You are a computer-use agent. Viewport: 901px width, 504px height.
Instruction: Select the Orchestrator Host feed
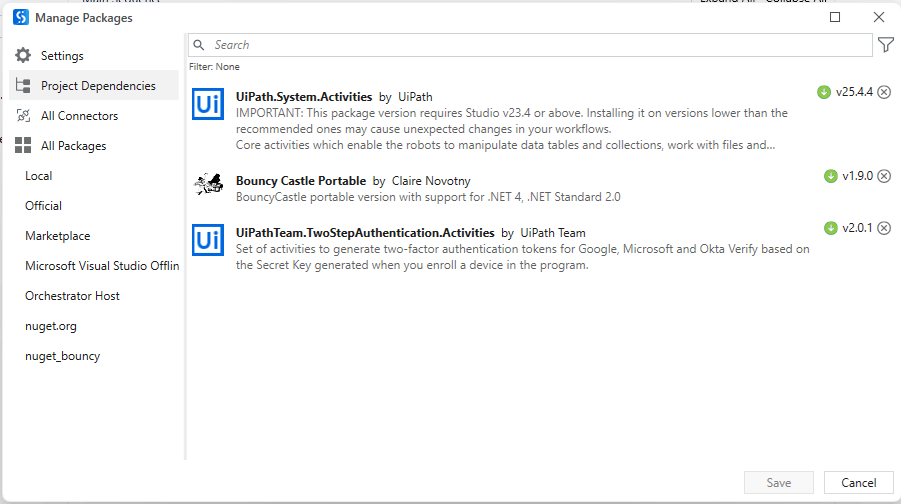click(x=72, y=296)
